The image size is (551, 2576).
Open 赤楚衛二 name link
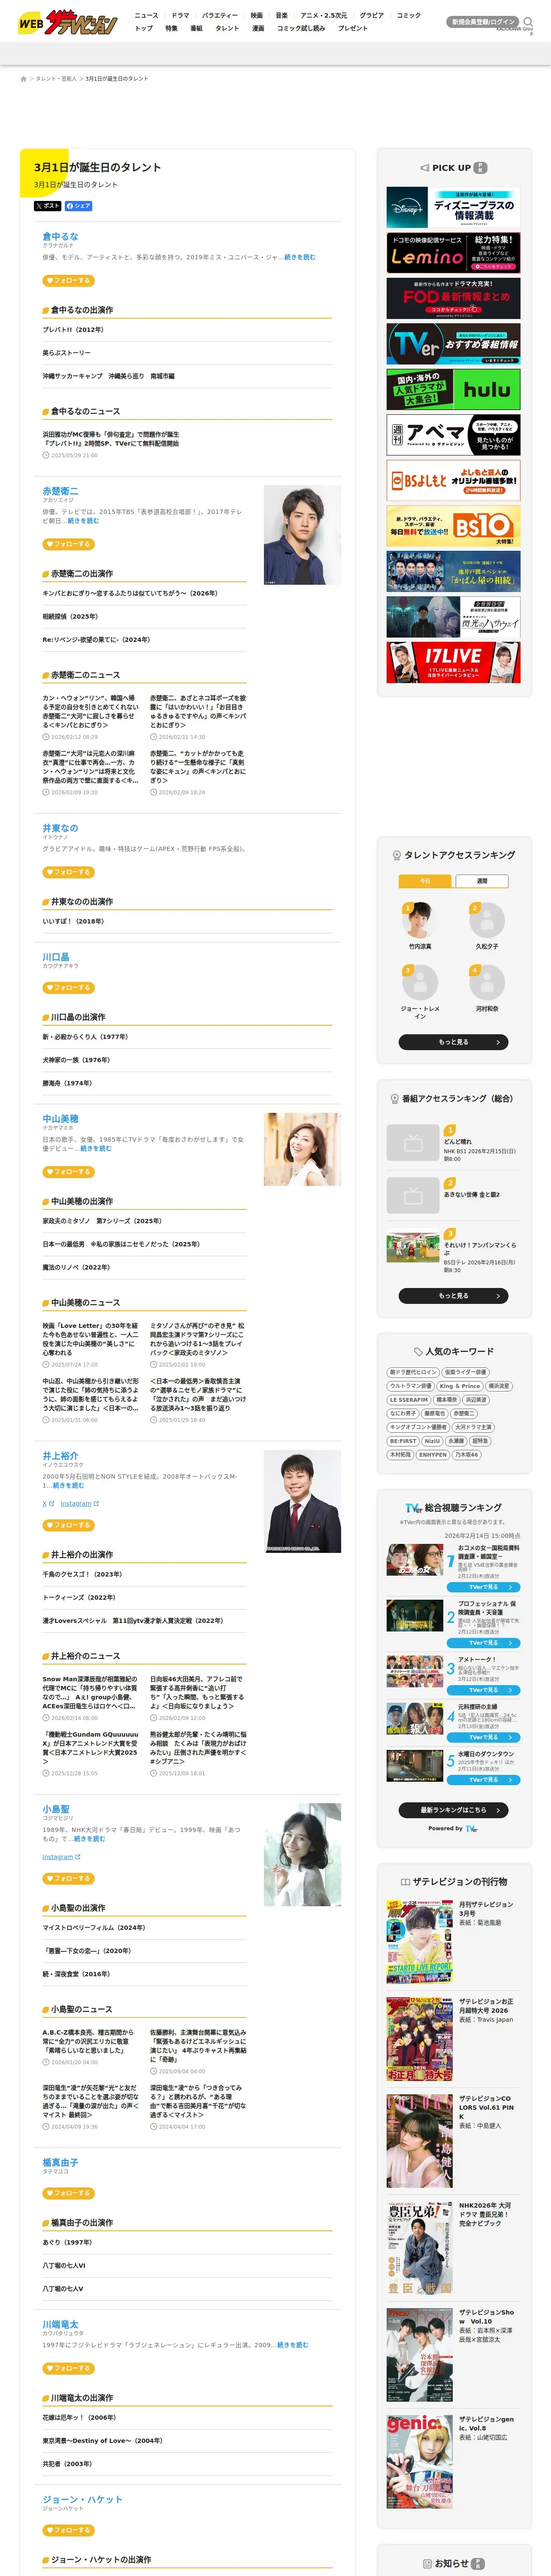coord(60,491)
